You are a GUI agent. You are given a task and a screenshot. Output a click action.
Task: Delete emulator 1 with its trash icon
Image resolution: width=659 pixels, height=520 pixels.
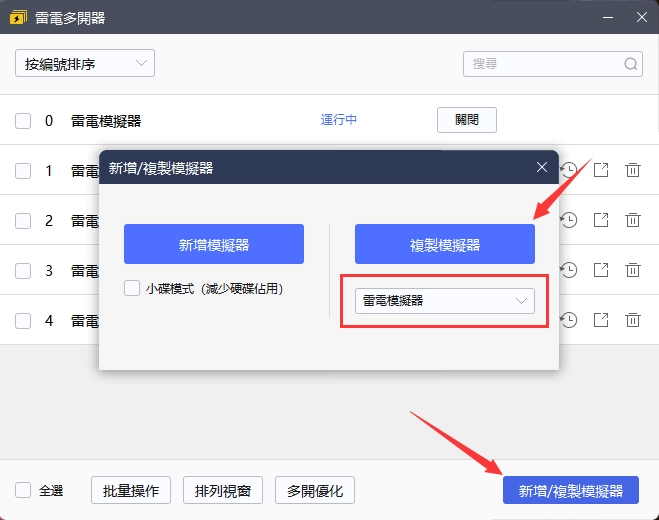[x=633, y=170]
